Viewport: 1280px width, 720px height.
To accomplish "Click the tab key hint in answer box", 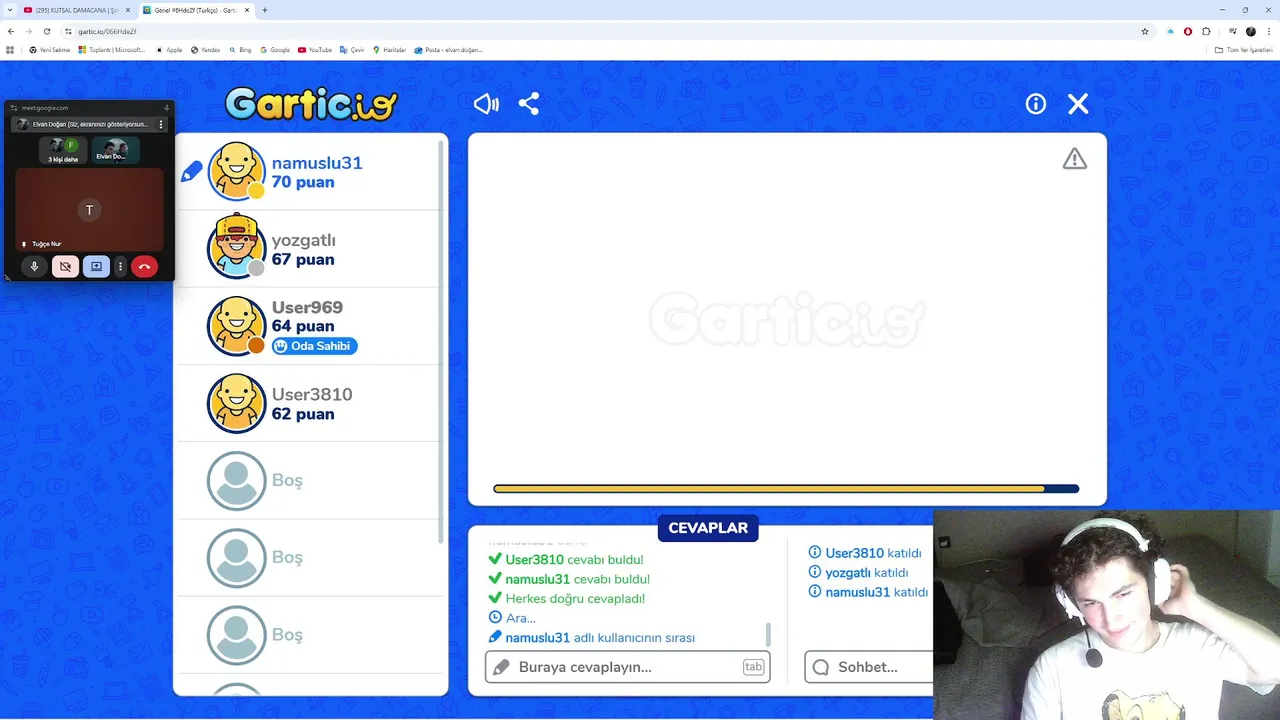I will coord(753,667).
